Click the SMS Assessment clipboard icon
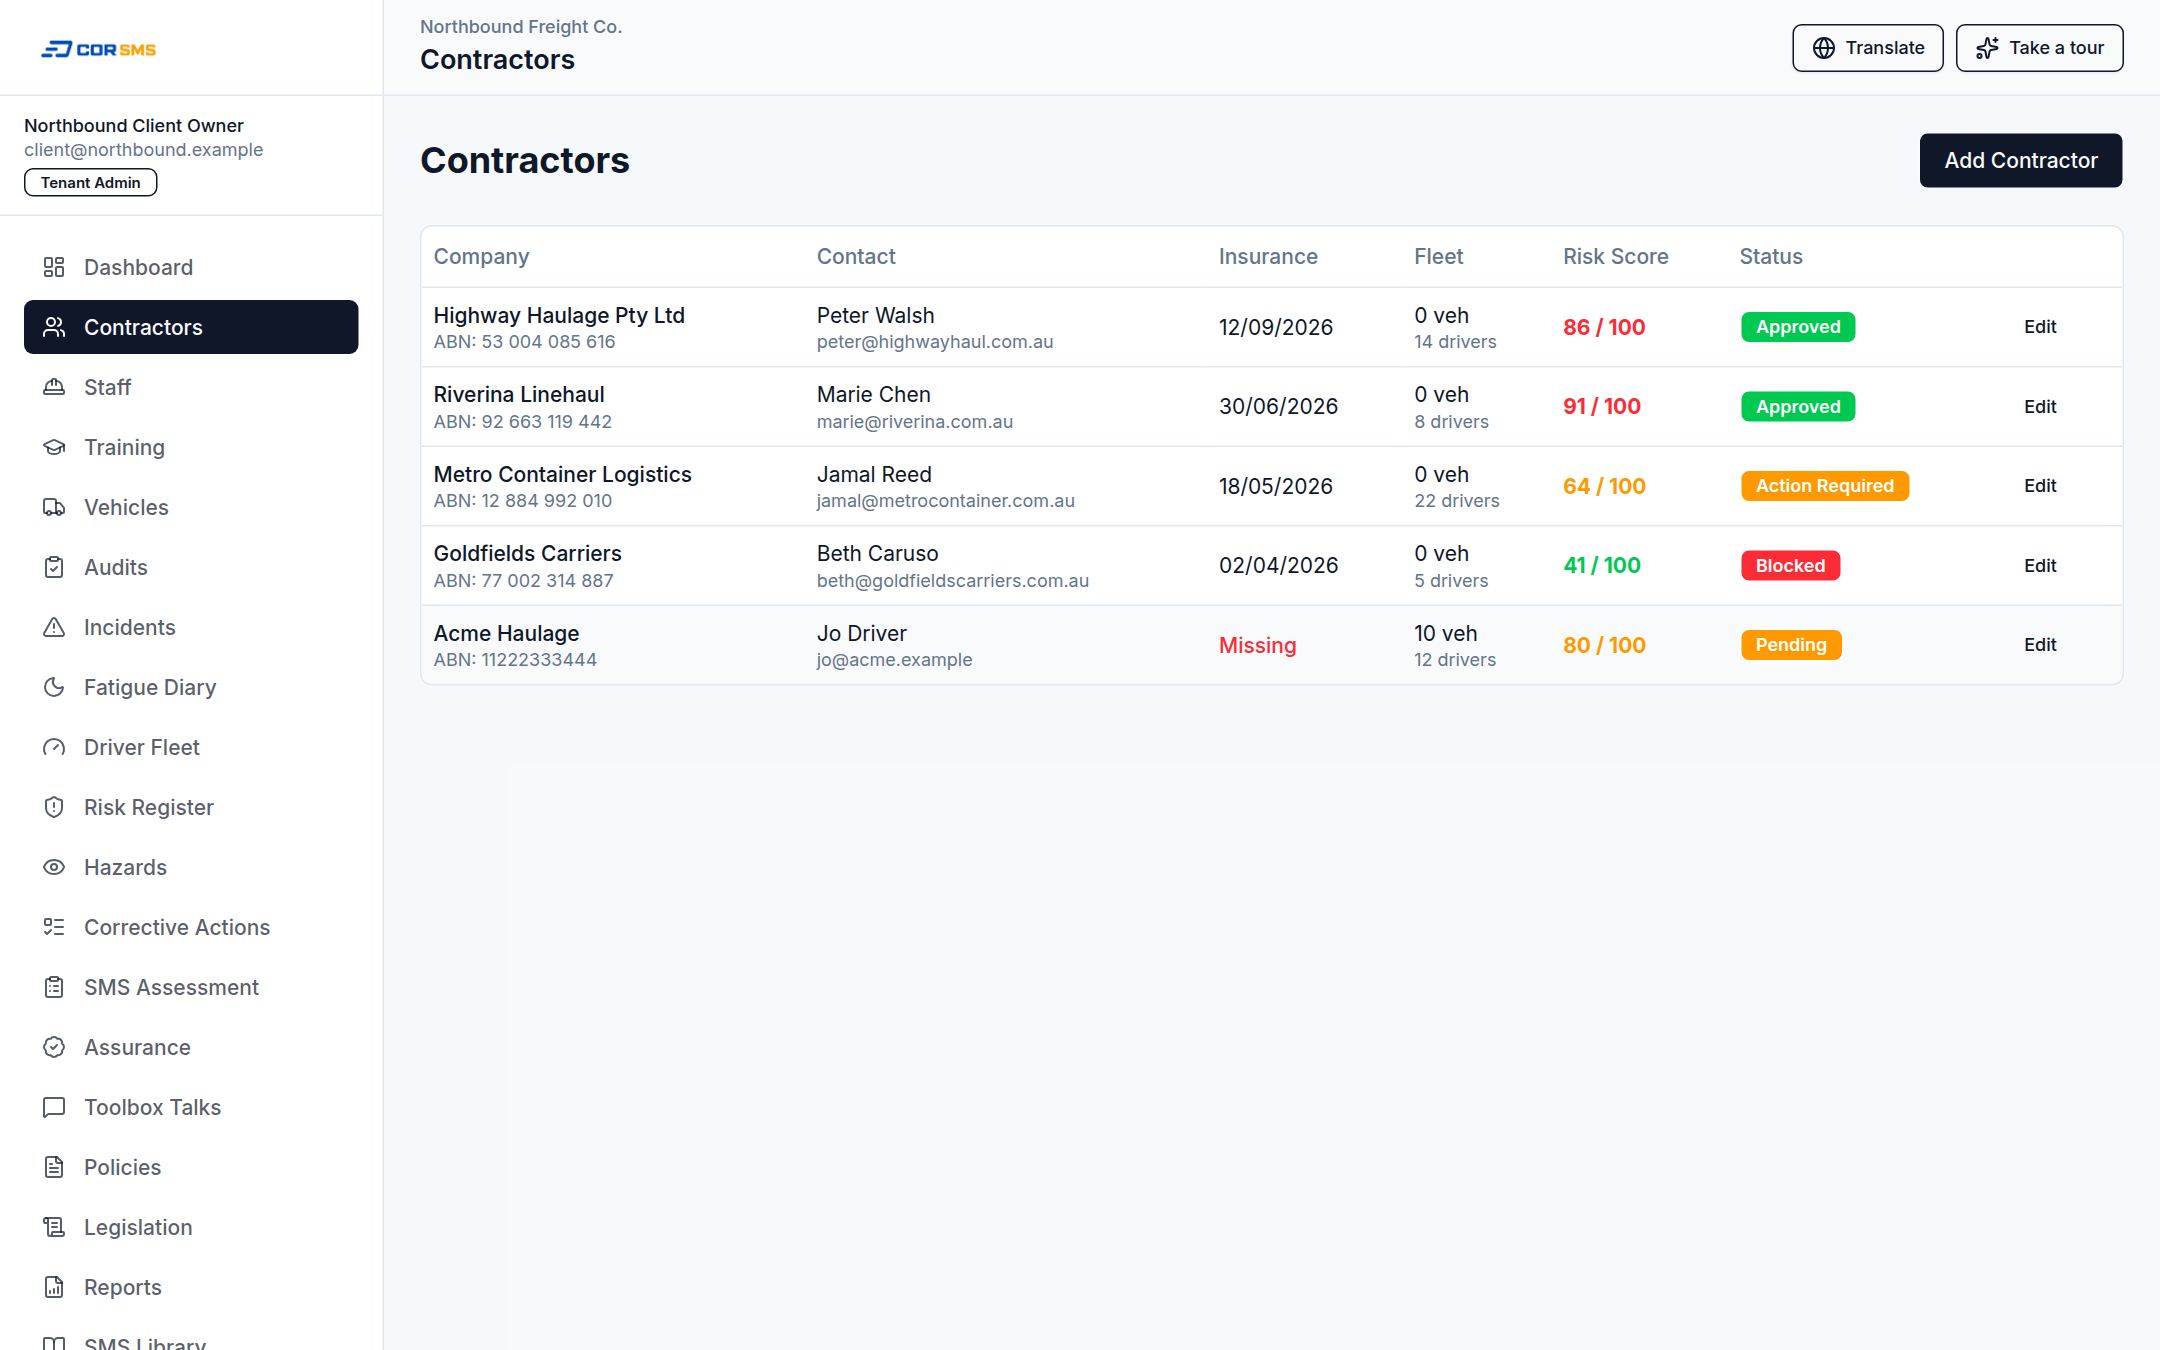 (54, 987)
